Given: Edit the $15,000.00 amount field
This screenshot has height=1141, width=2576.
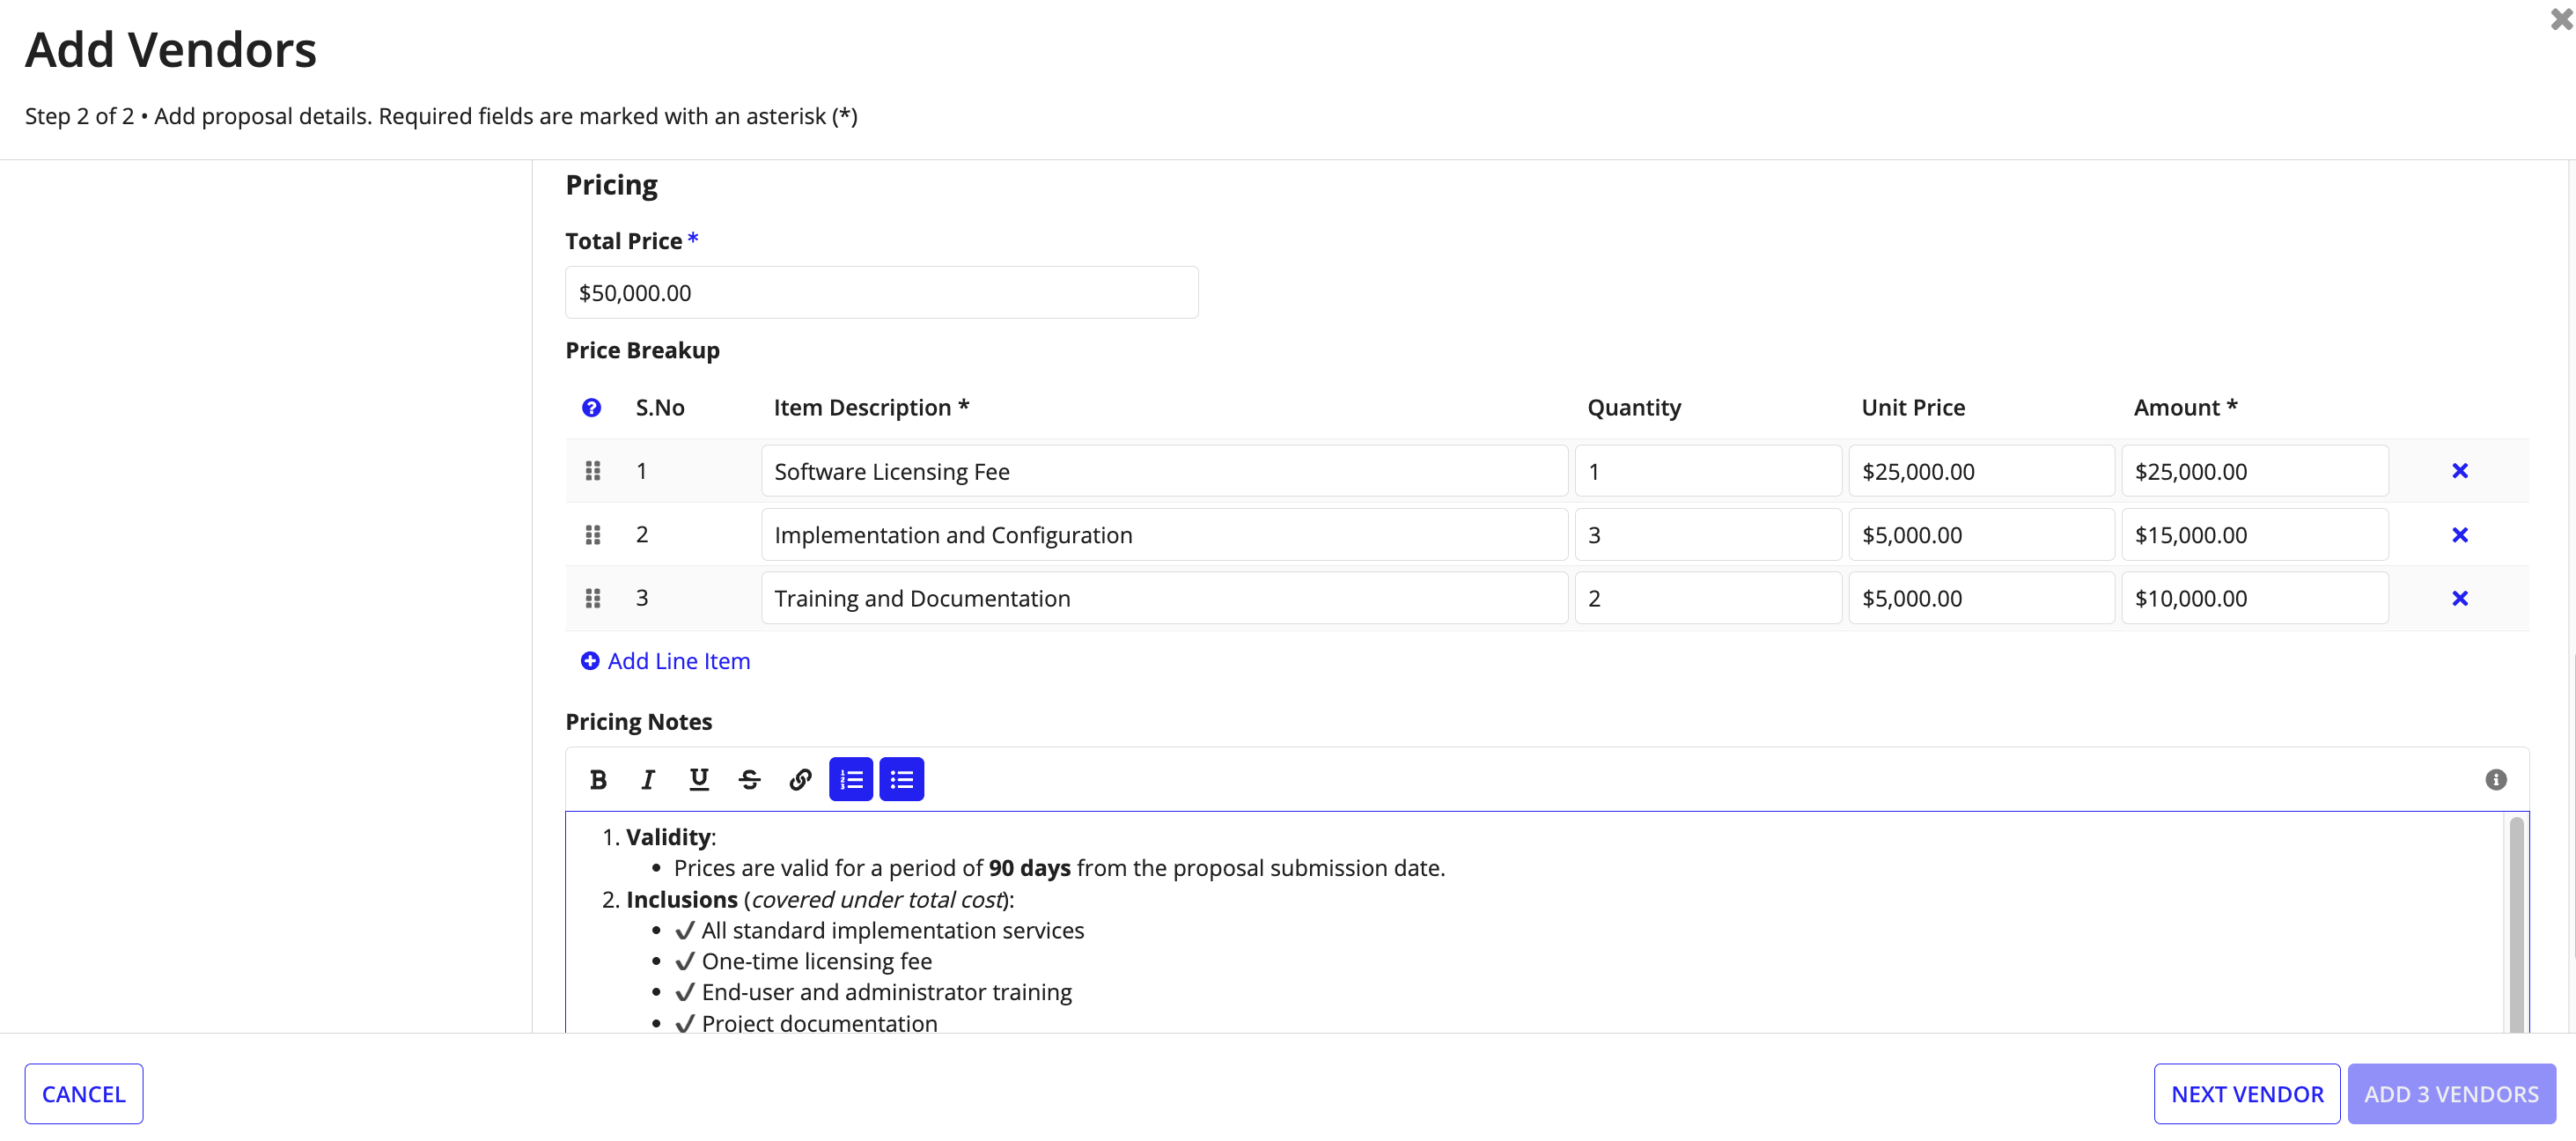Looking at the screenshot, I should pyautogui.click(x=2254, y=535).
